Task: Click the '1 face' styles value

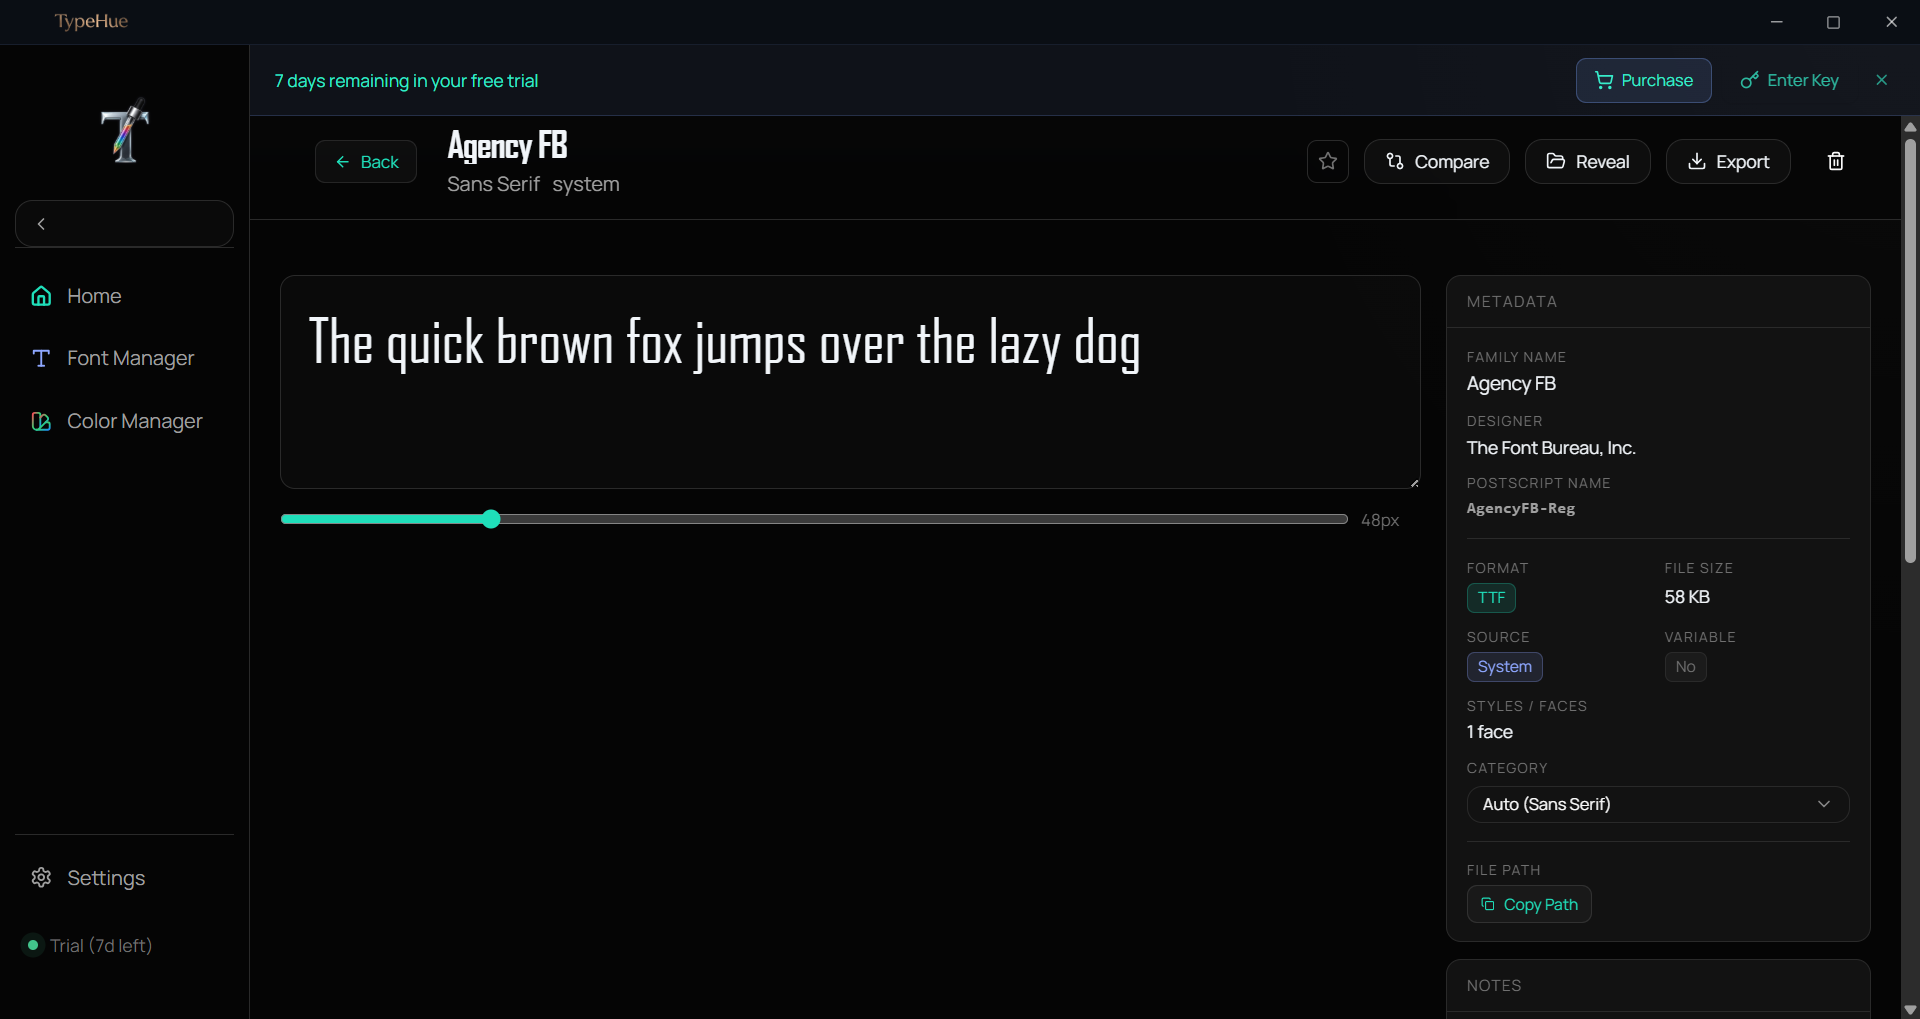Action: [1490, 732]
